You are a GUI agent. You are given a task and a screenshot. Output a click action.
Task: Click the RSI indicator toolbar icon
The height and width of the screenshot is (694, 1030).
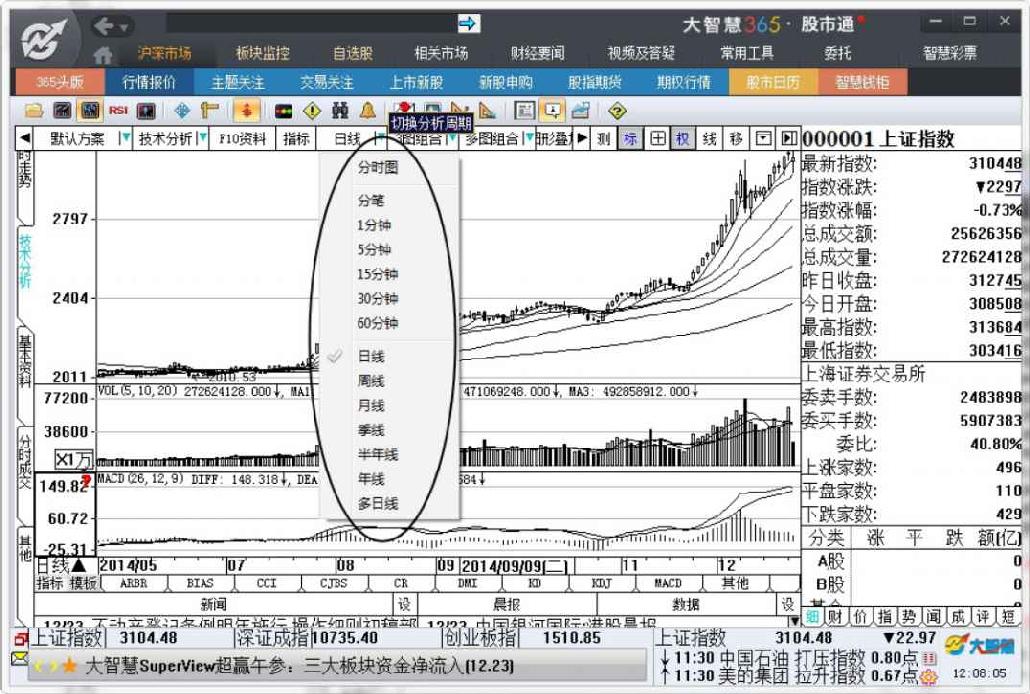coord(118,110)
